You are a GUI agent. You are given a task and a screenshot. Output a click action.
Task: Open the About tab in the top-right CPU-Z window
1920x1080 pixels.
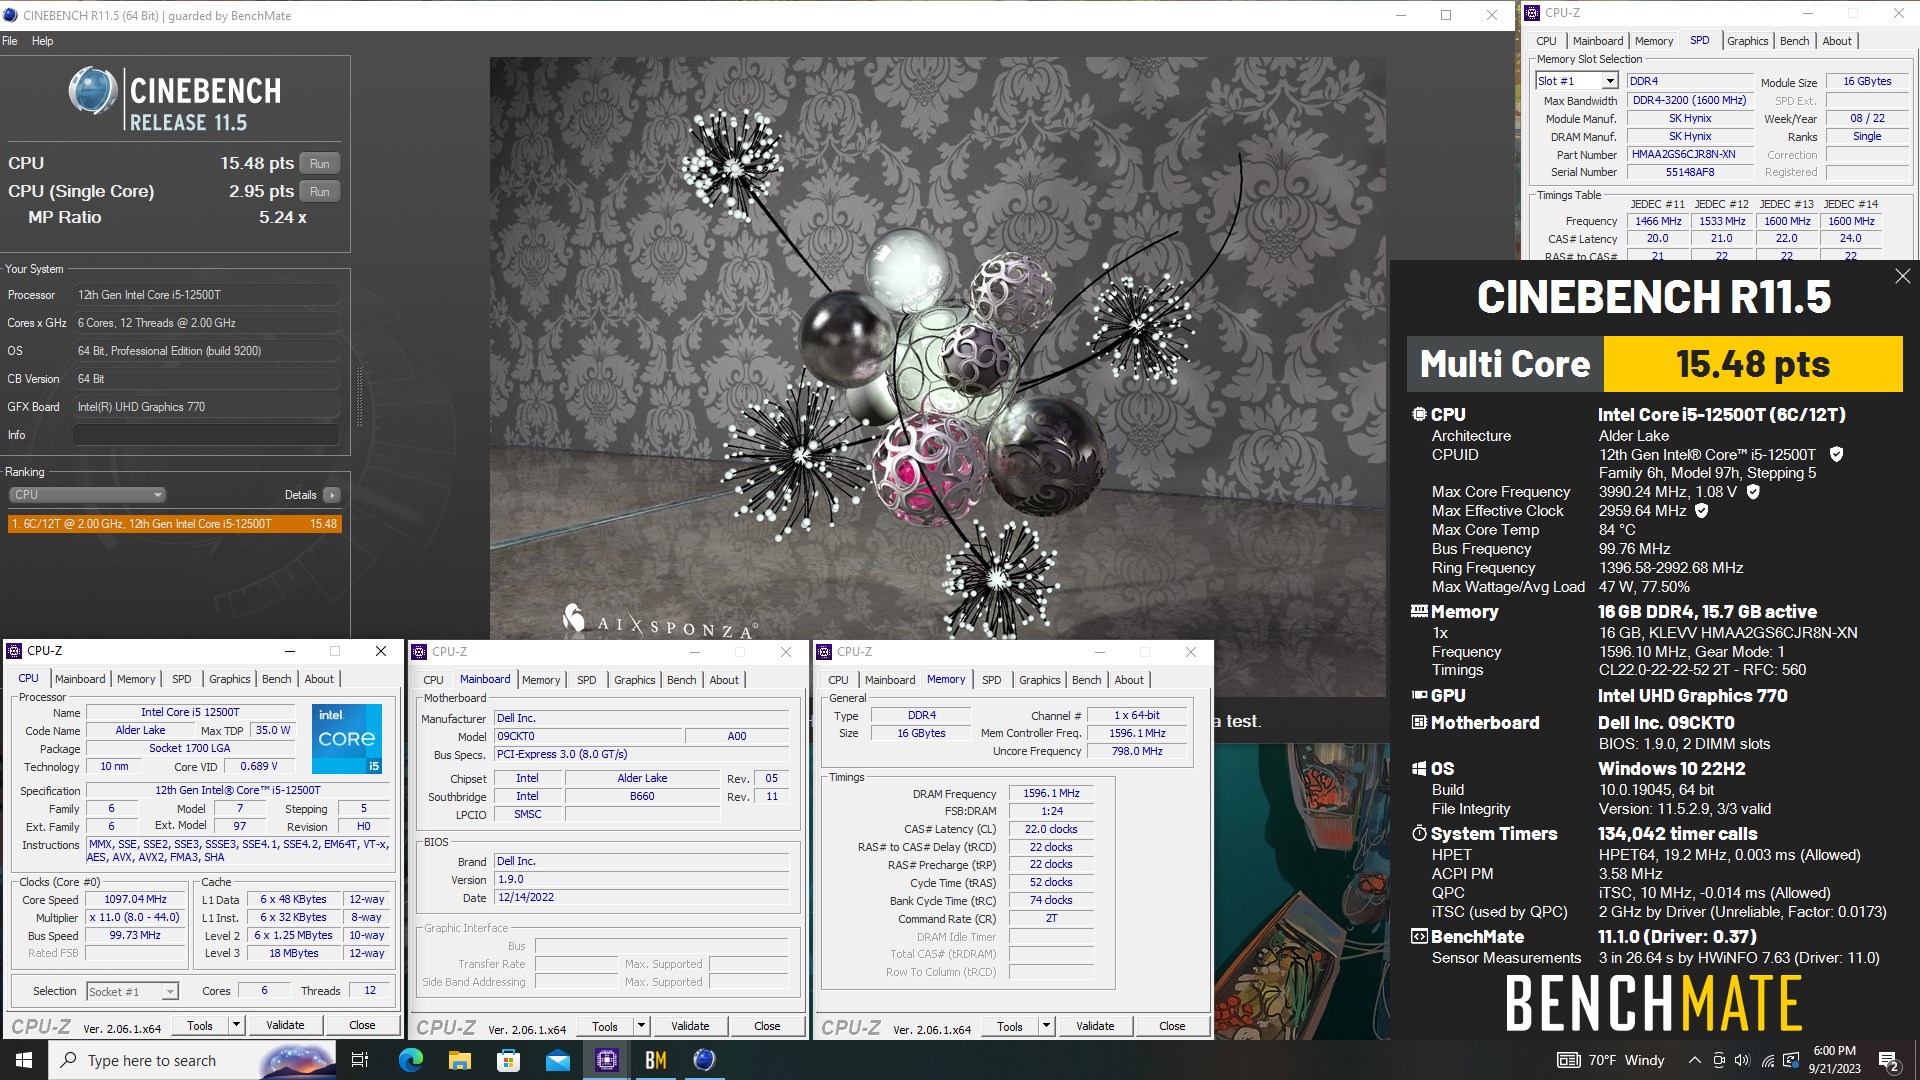[1837, 41]
